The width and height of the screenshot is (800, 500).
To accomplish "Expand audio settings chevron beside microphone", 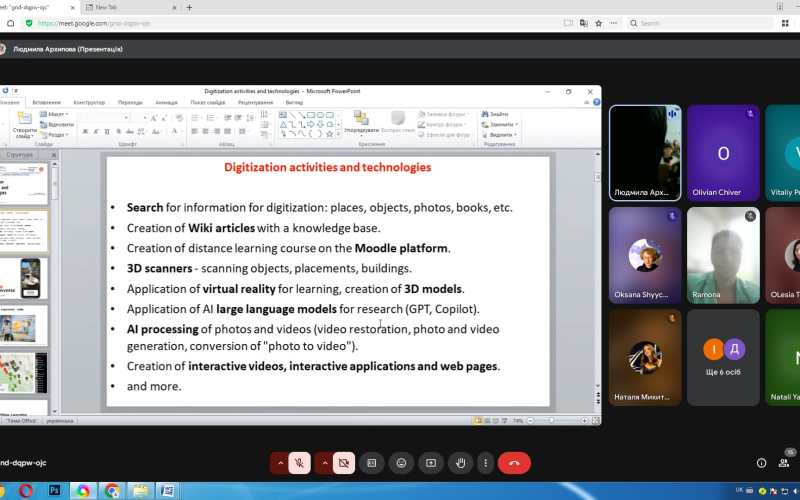I will coord(280,463).
